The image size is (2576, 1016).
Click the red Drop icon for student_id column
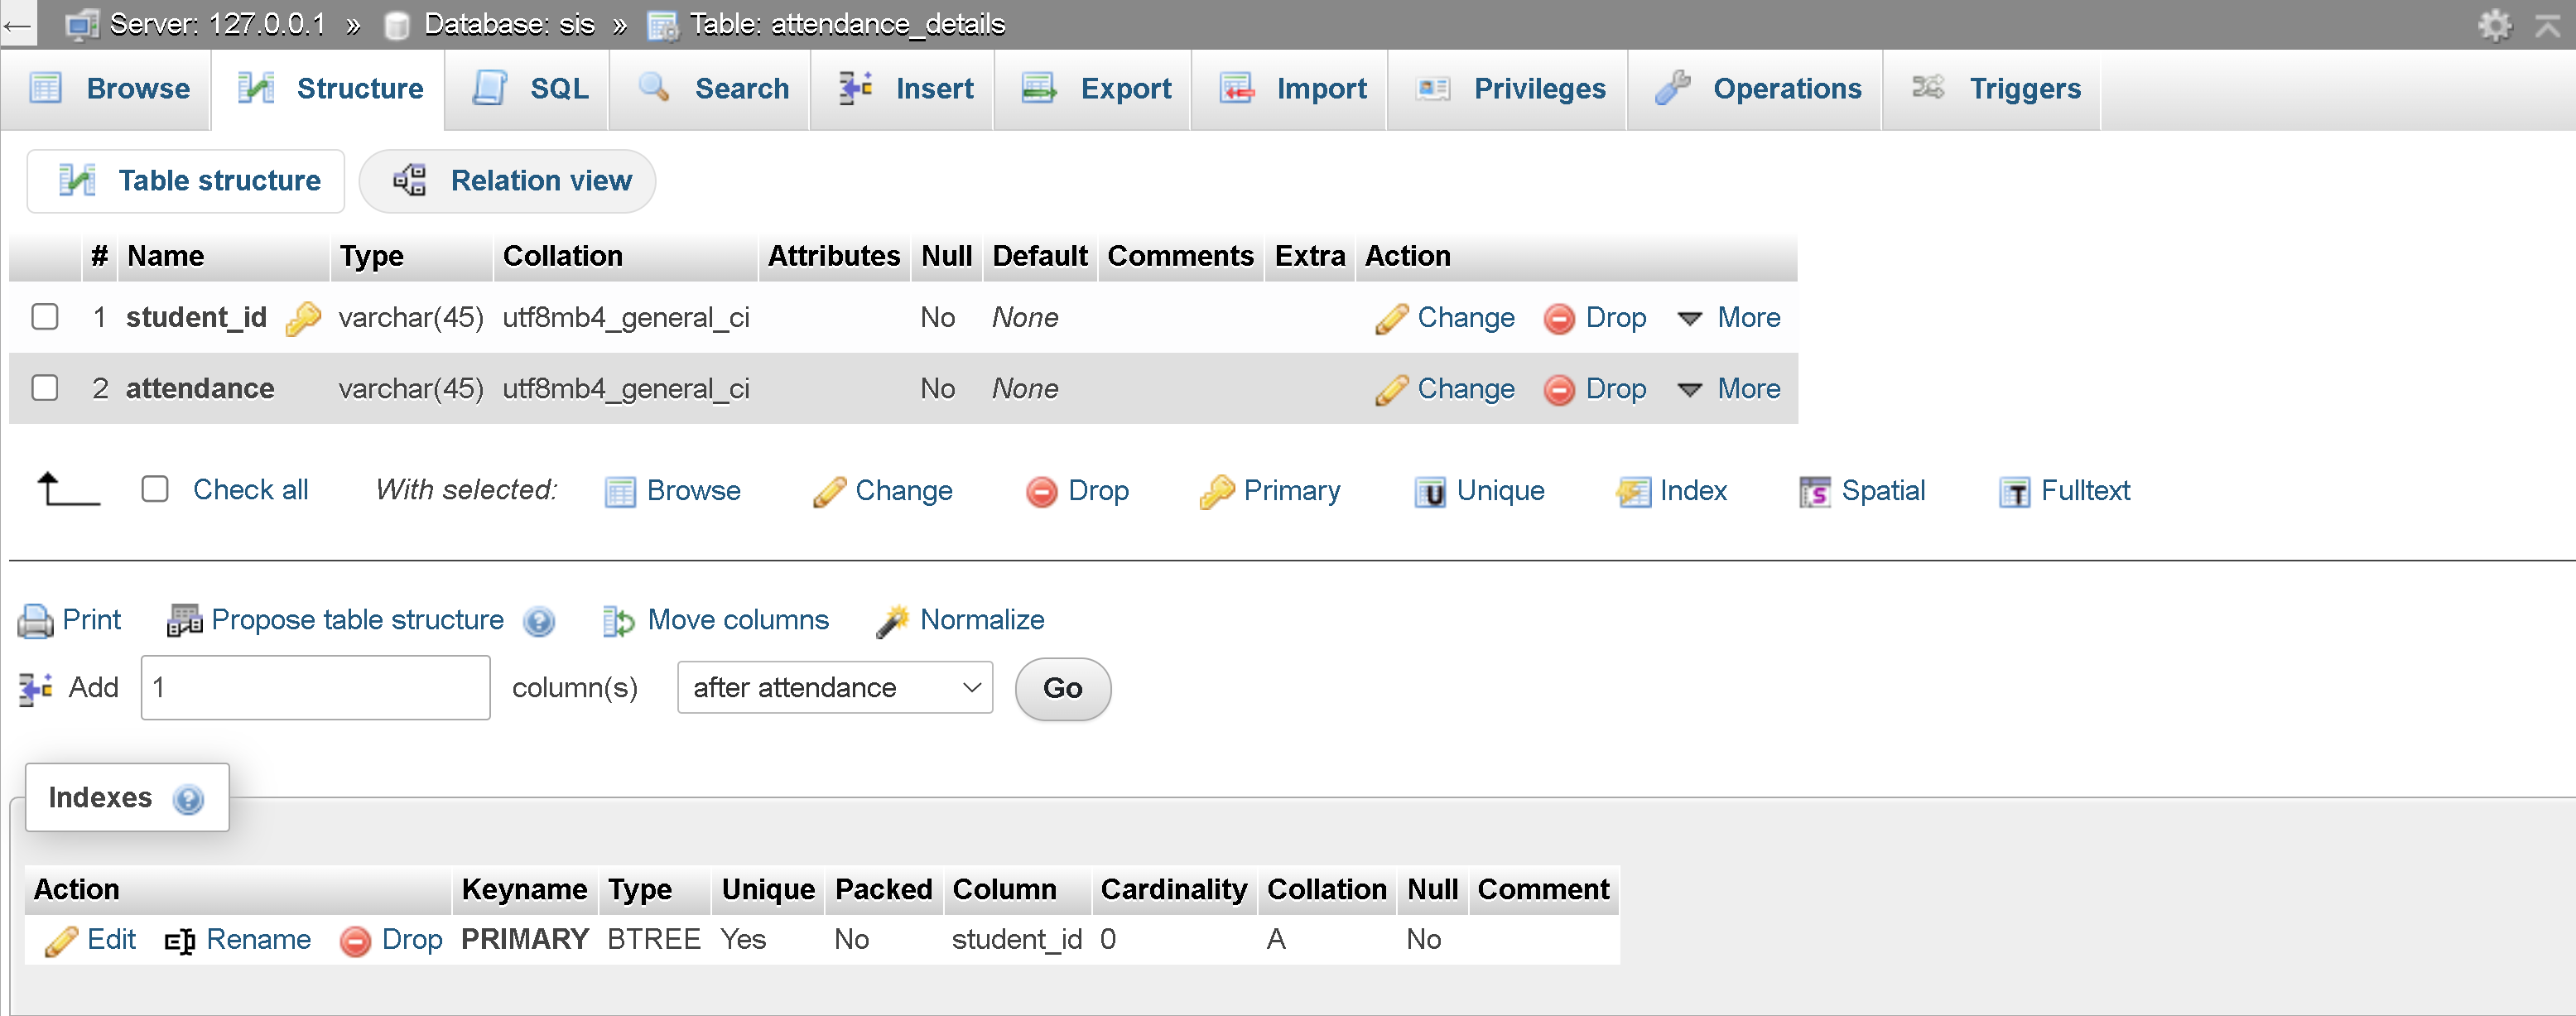1559,319
